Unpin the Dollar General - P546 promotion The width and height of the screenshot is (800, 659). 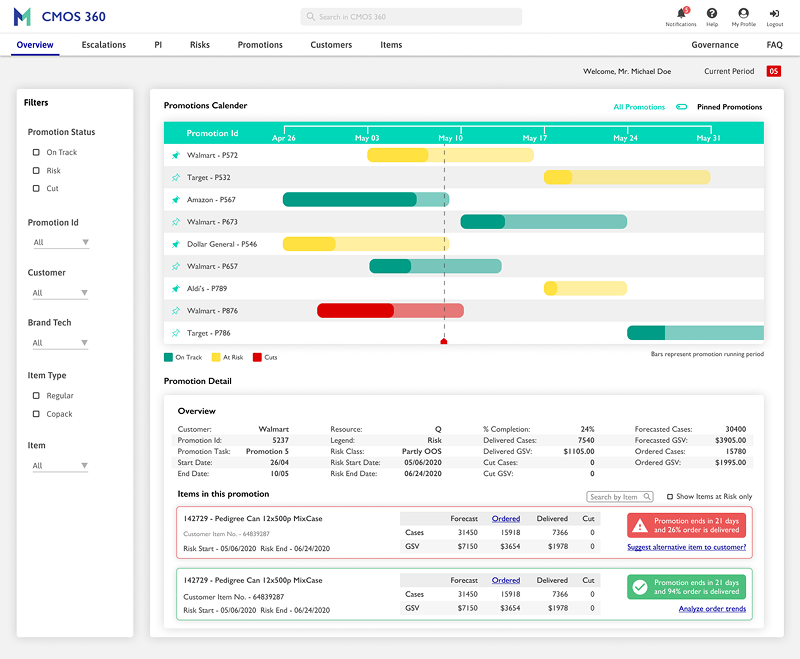(x=176, y=244)
